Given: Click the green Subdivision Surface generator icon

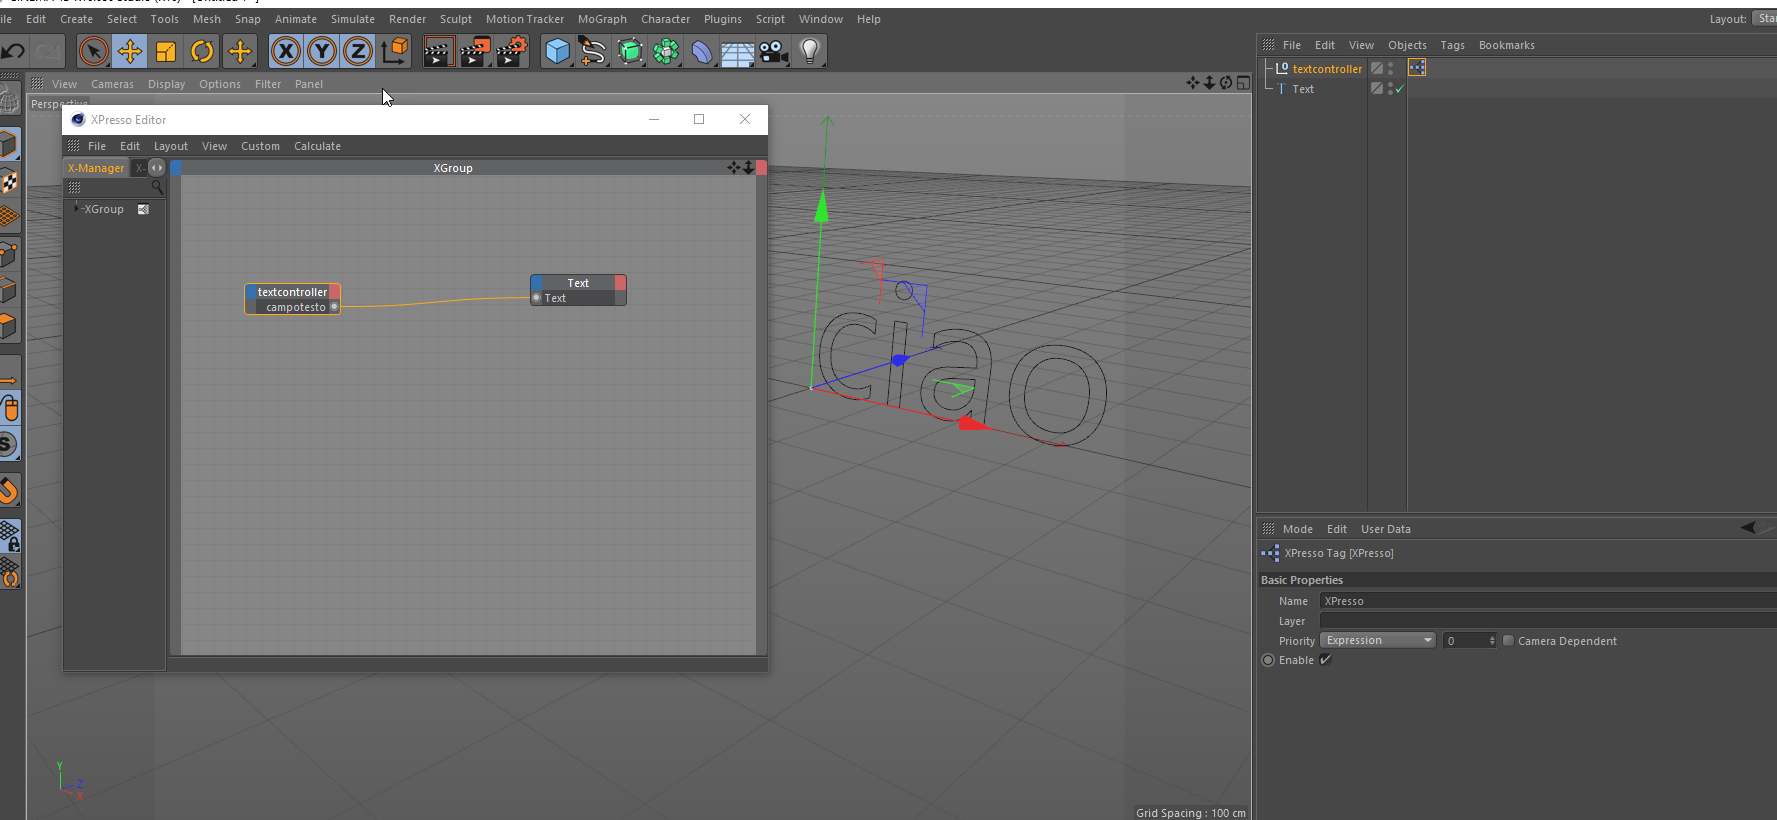Looking at the screenshot, I should [630, 51].
